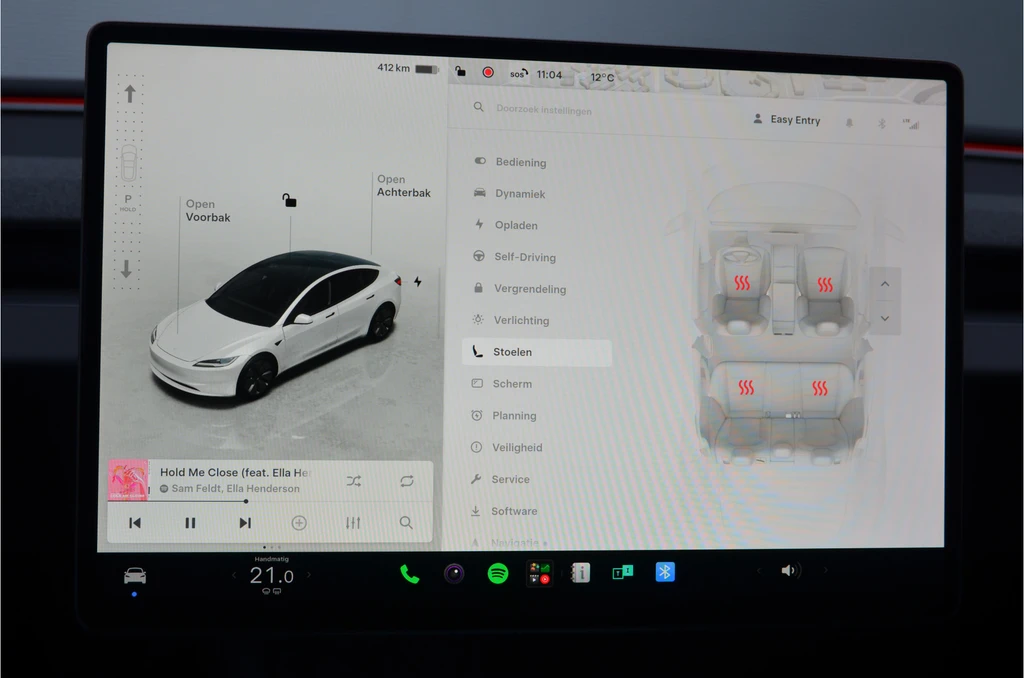The width and height of the screenshot is (1024, 678).
Task: Toggle the rear left seat heater
Action: (746, 387)
